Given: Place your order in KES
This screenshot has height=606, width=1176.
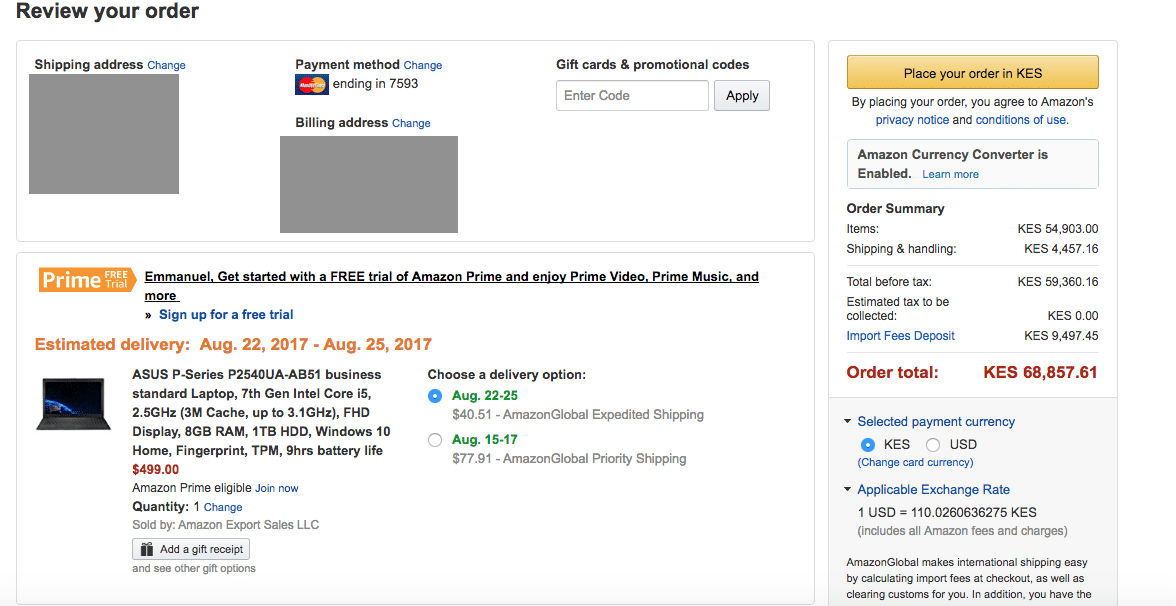Looking at the screenshot, I should pos(972,73).
